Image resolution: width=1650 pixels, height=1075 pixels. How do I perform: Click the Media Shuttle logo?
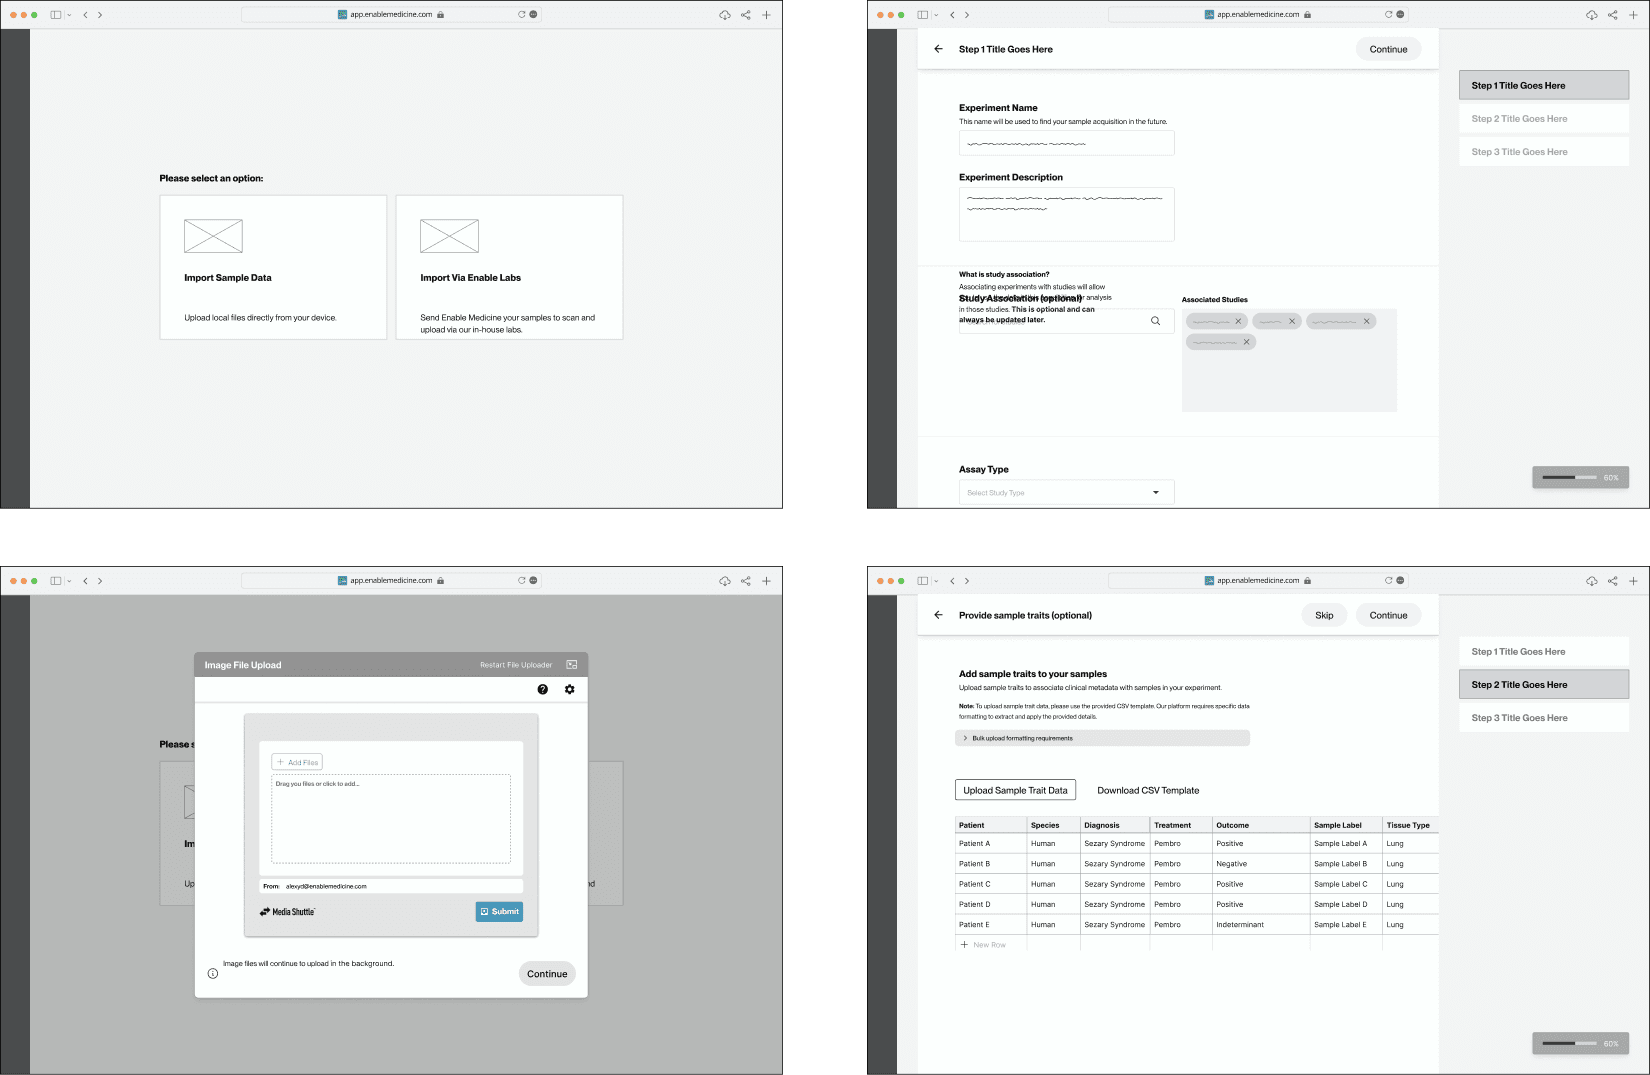tap(287, 912)
